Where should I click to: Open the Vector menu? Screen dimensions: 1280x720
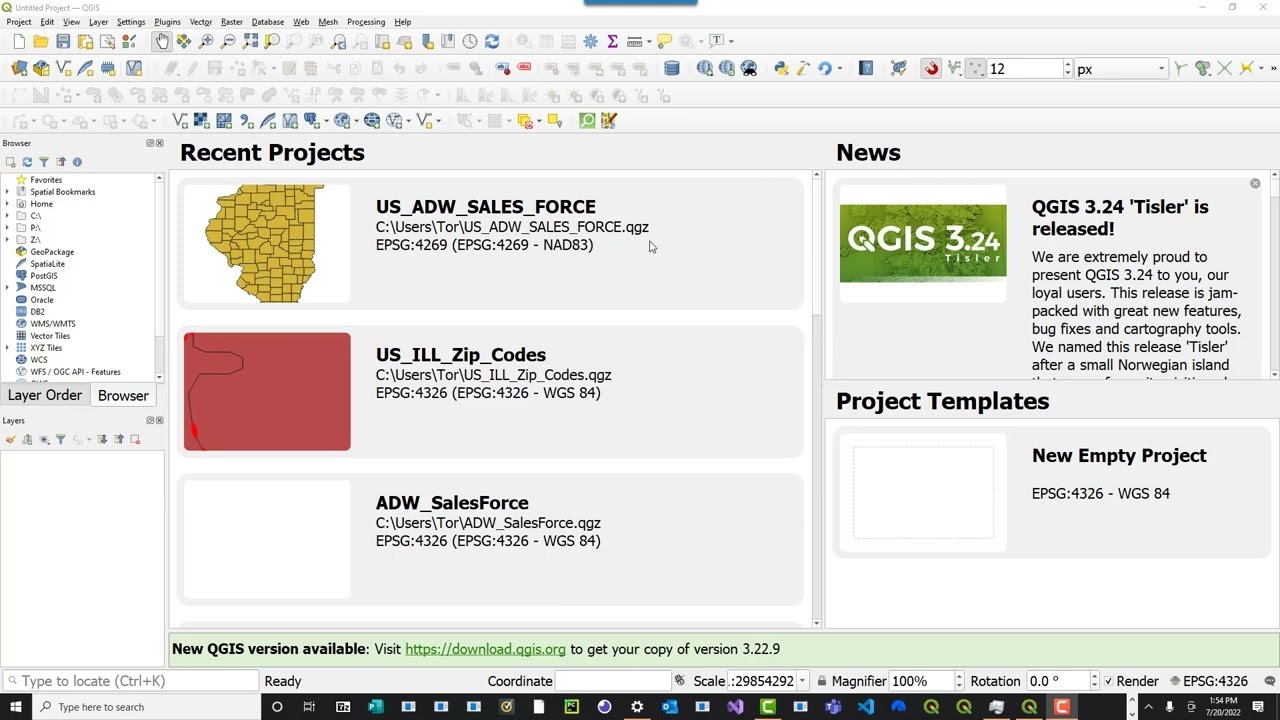(201, 22)
